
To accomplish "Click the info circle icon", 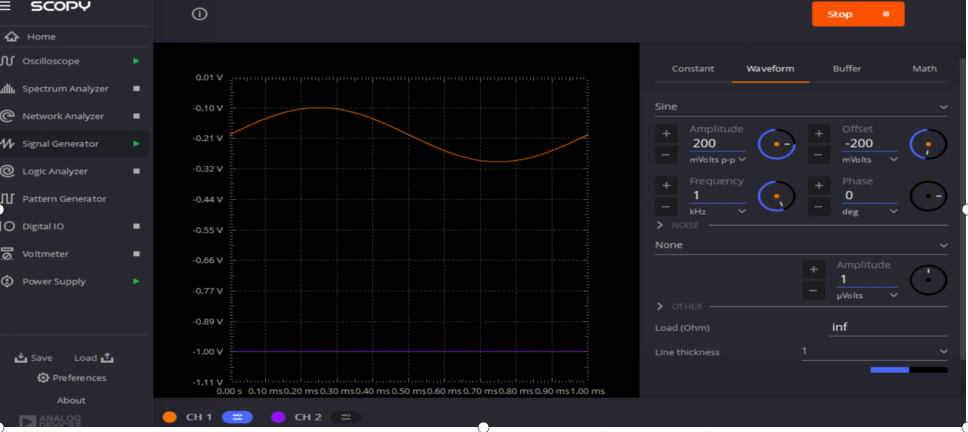I will point(199,14).
